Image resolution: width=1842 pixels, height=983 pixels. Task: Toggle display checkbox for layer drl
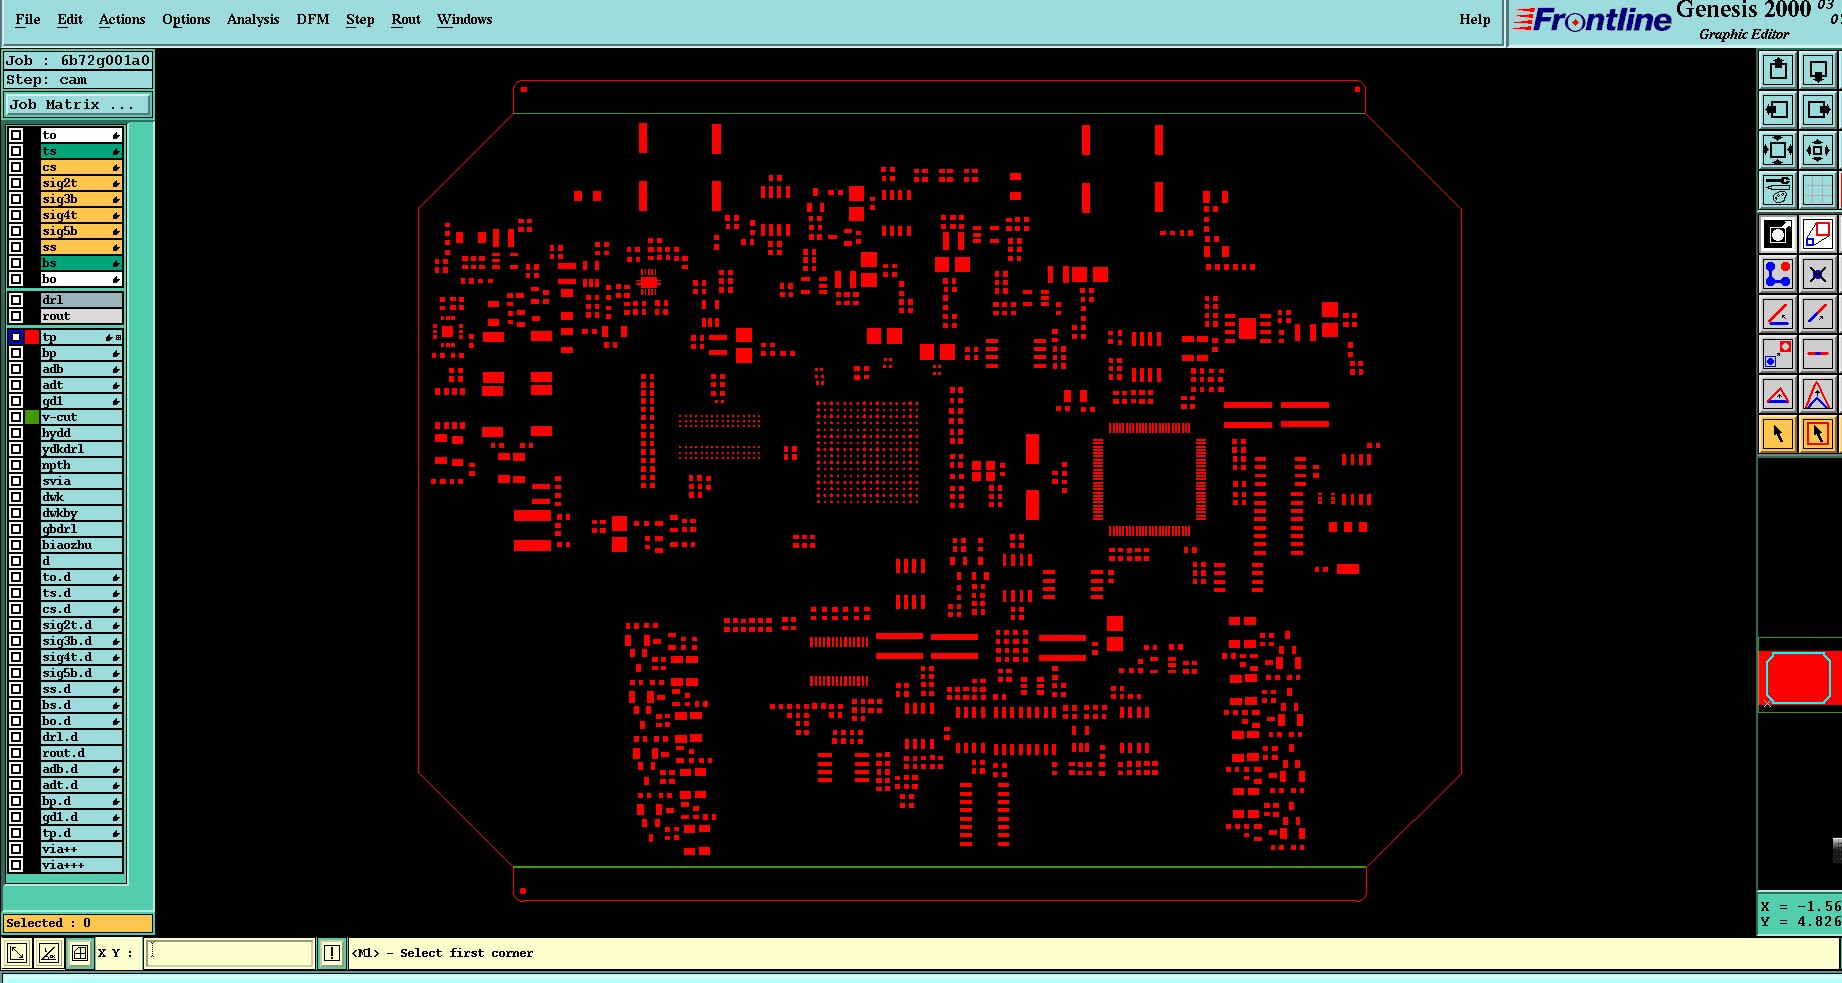pyautogui.click(x=16, y=300)
